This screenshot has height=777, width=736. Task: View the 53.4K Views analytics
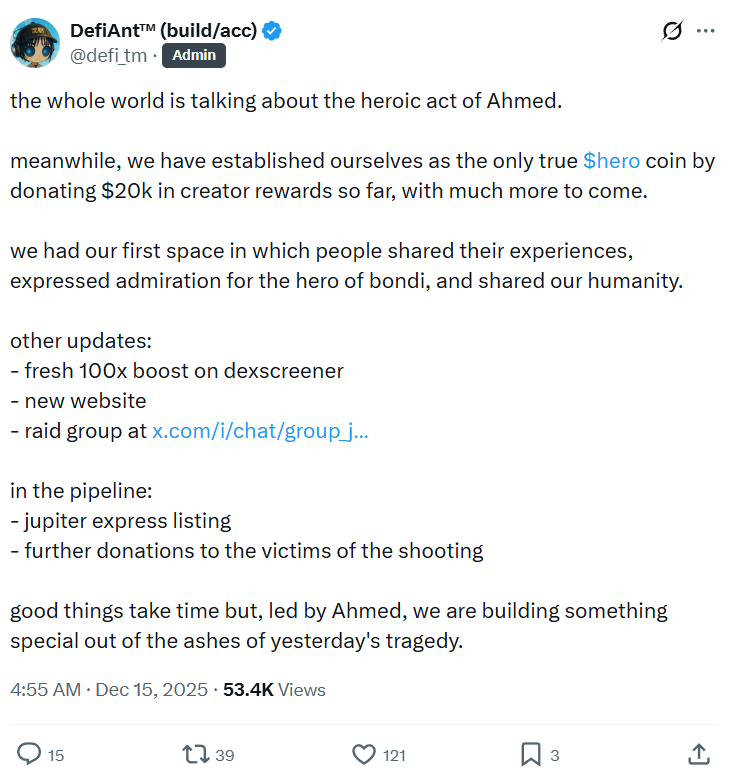274,690
